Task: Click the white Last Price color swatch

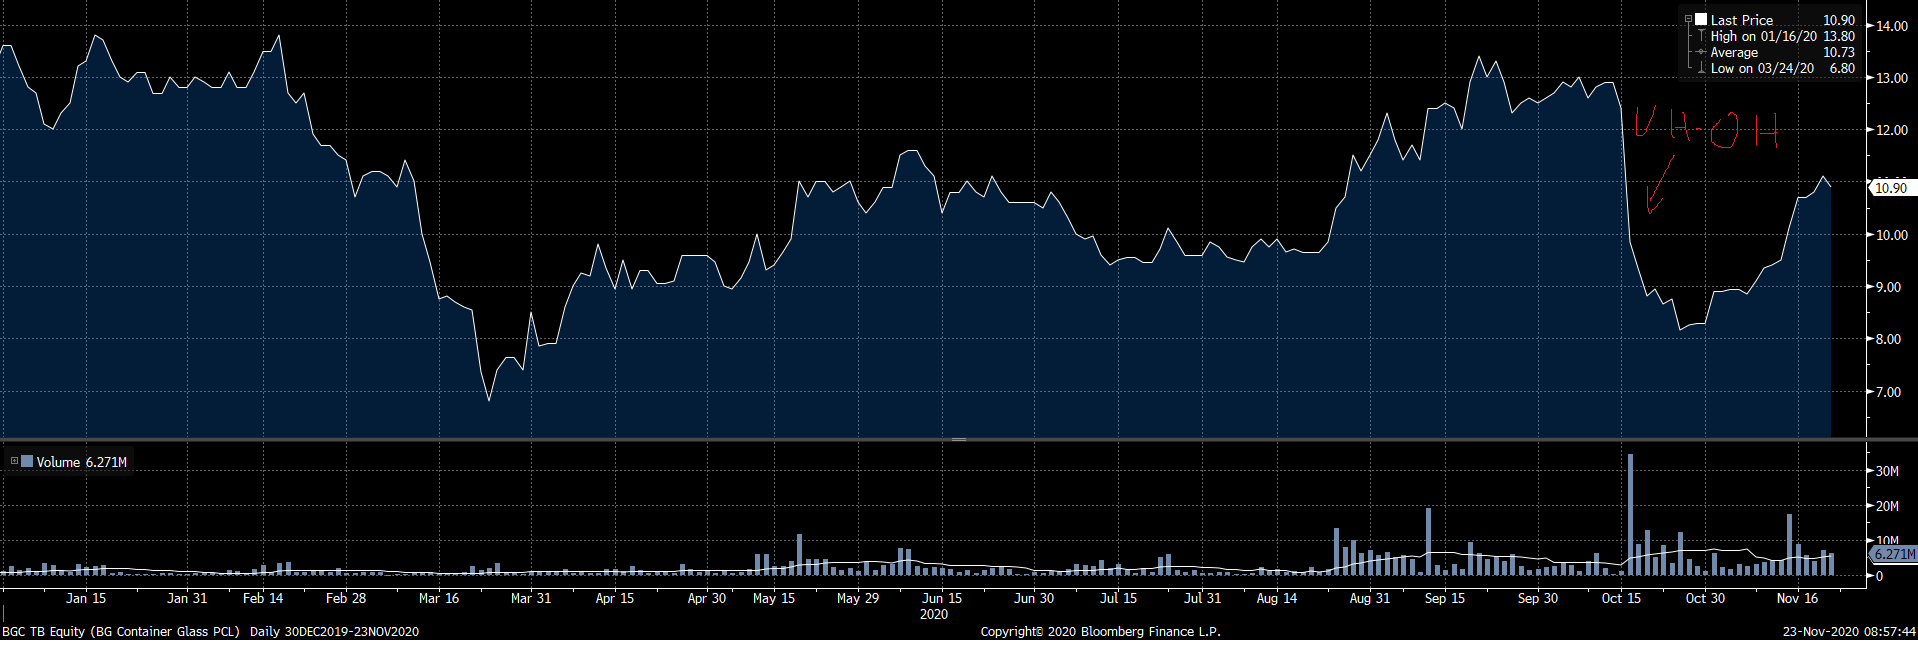Action: pos(1701,20)
